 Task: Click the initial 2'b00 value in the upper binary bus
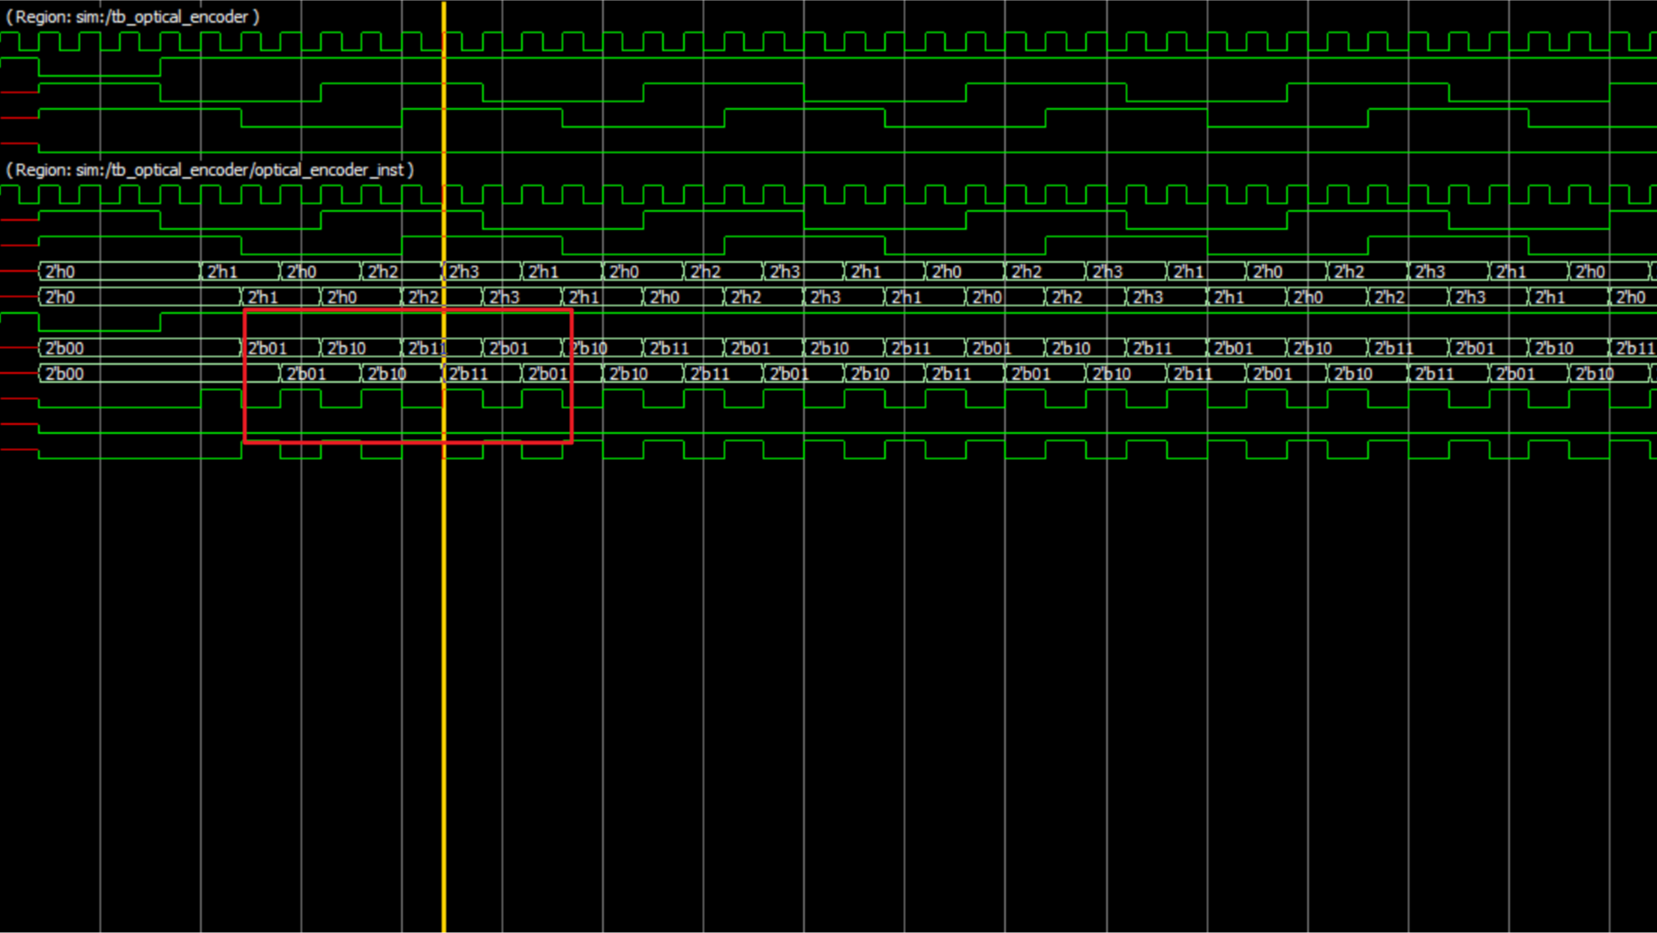[140, 348]
